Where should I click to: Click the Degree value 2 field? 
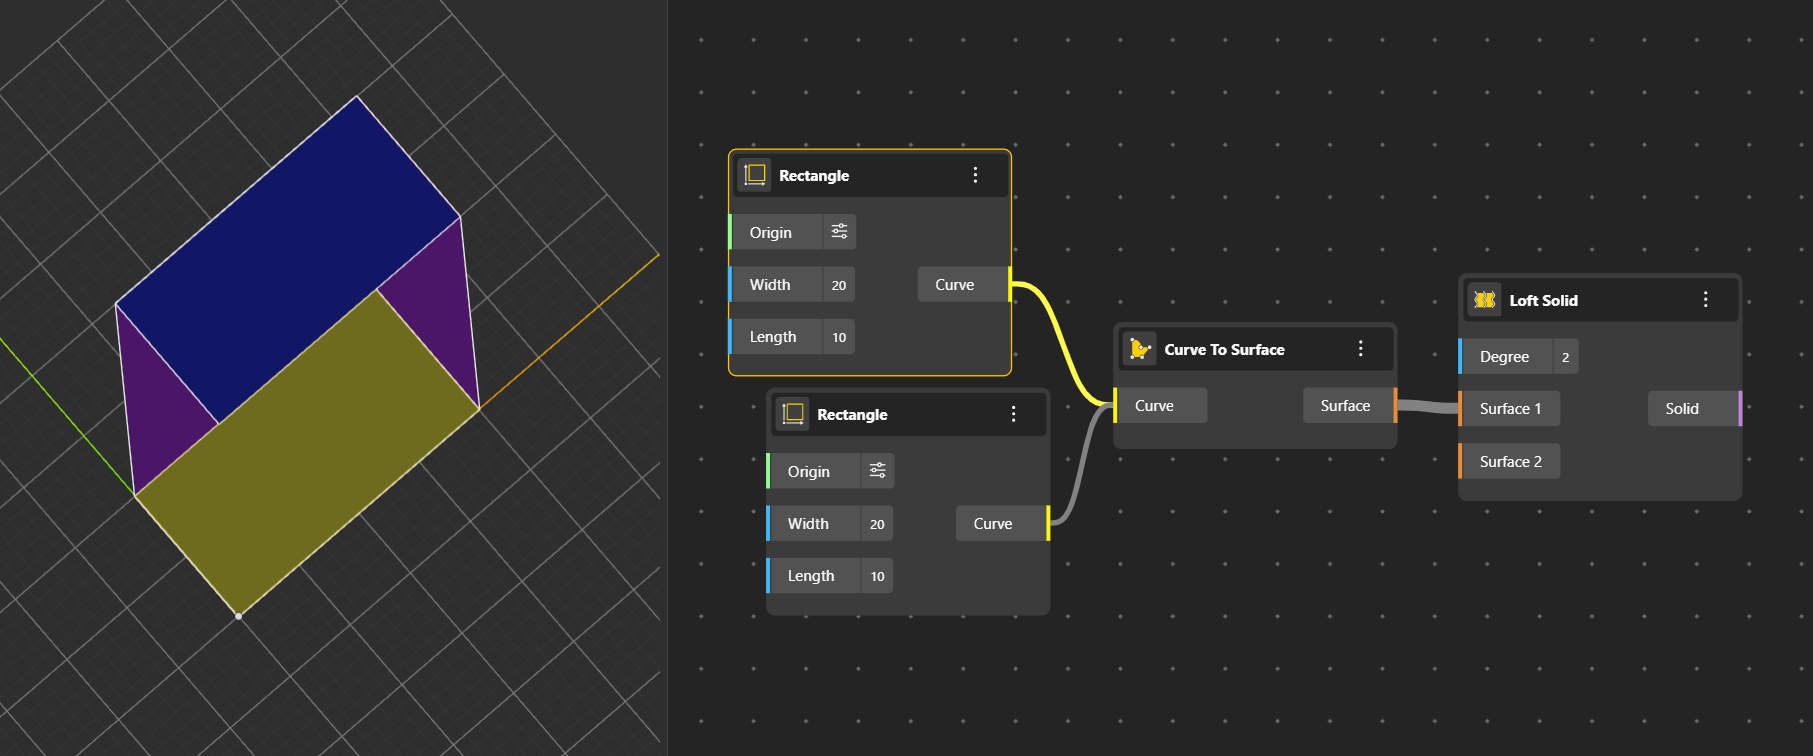coord(1566,357)
